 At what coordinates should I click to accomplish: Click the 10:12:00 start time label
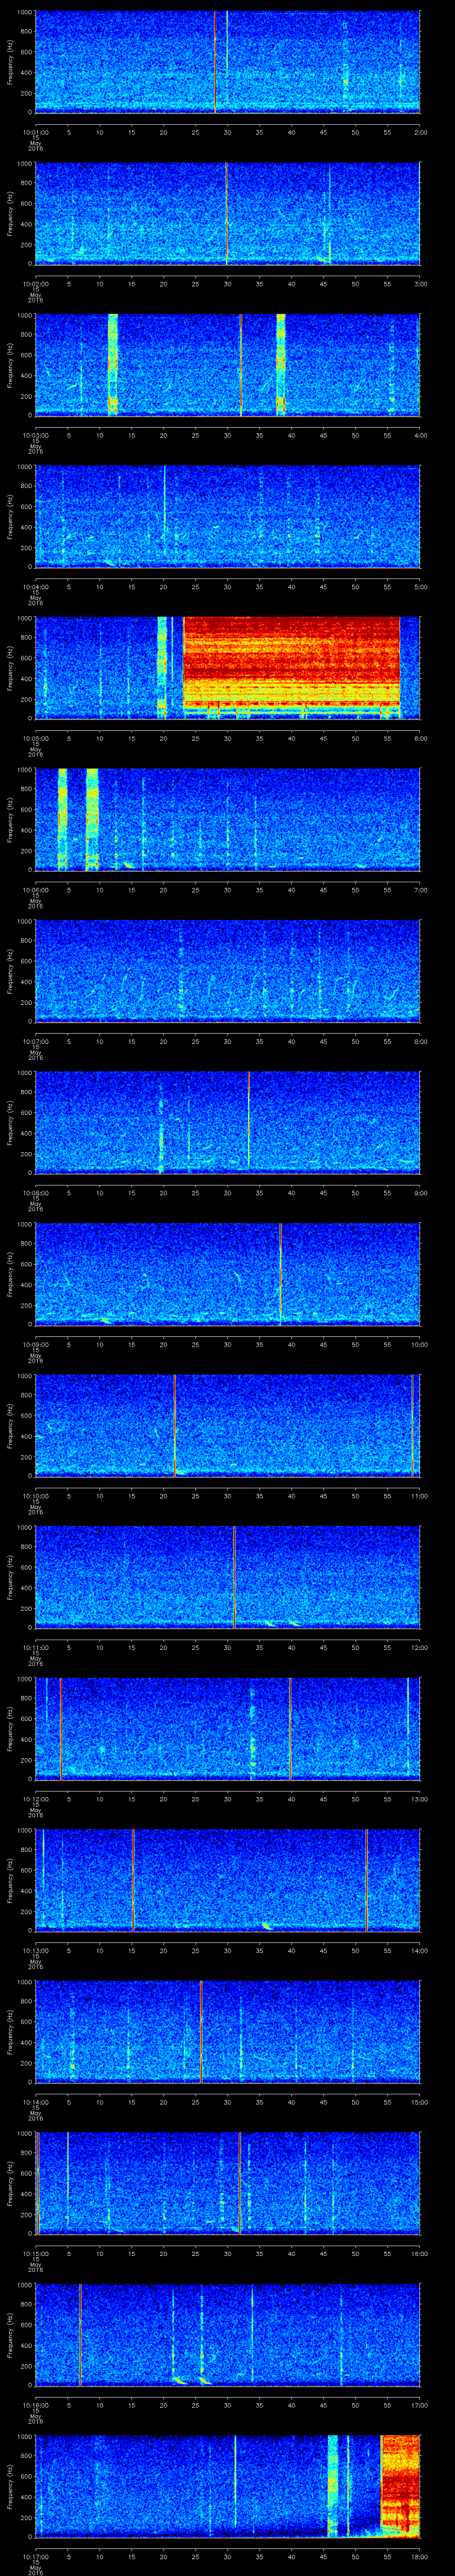pos(36,1798)
